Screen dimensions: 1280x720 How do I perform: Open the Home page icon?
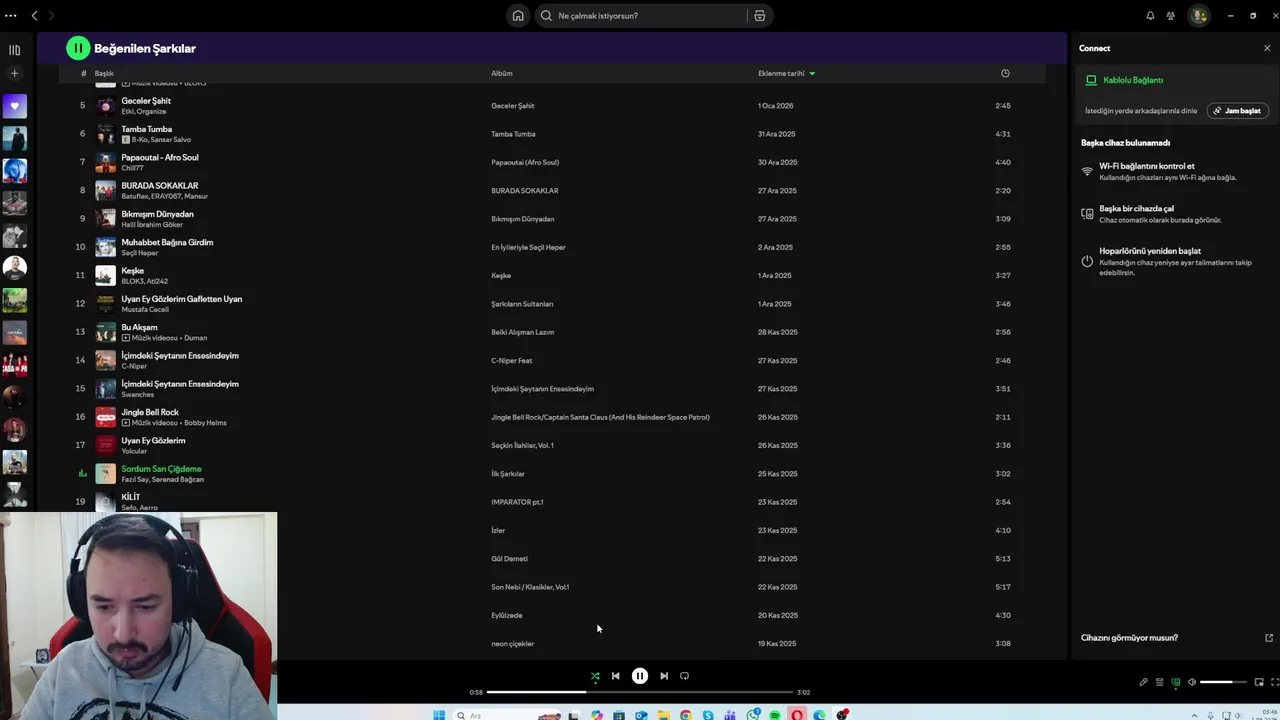tap(518, 16)
